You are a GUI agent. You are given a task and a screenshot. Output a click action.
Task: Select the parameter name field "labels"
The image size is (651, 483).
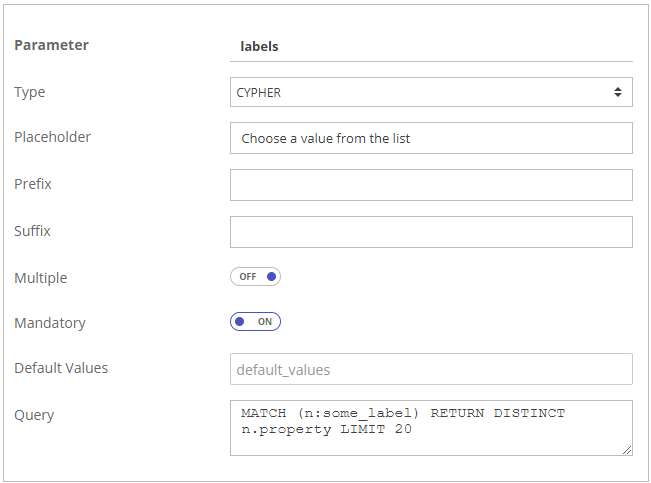[x=431, y=46]
